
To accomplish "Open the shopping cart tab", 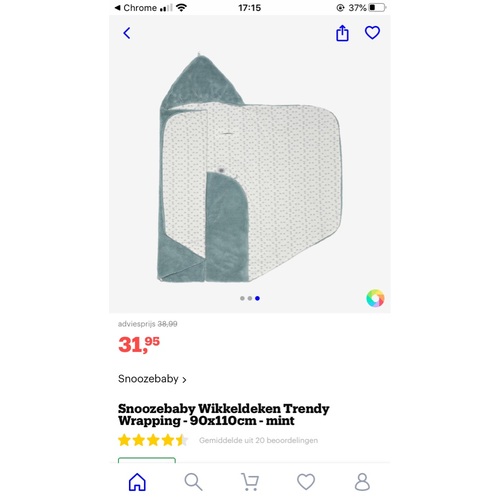I will (x=250, y=482).
